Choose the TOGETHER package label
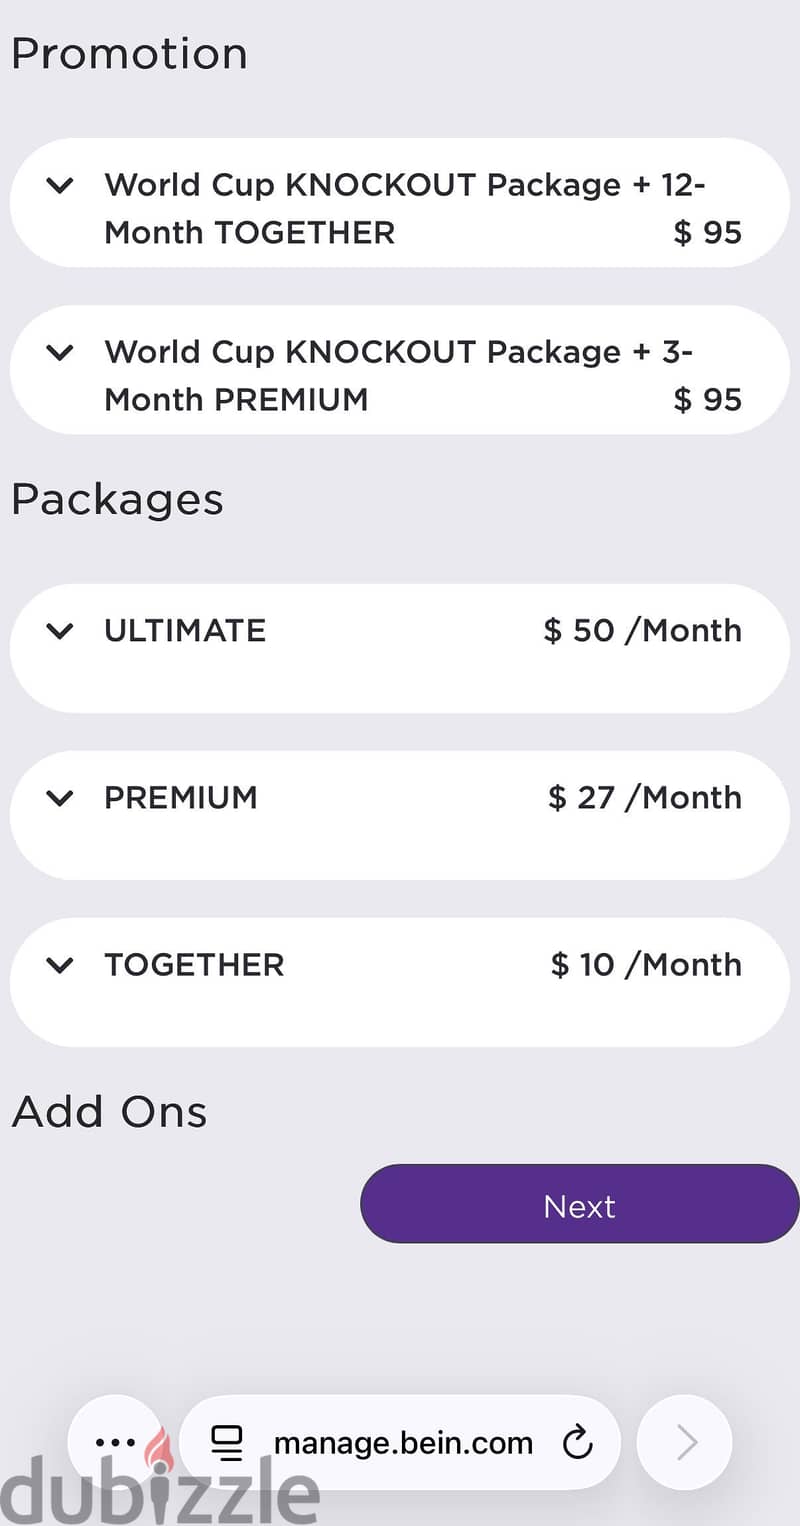Screen dimensions: 800x1526 pos(194,965)
